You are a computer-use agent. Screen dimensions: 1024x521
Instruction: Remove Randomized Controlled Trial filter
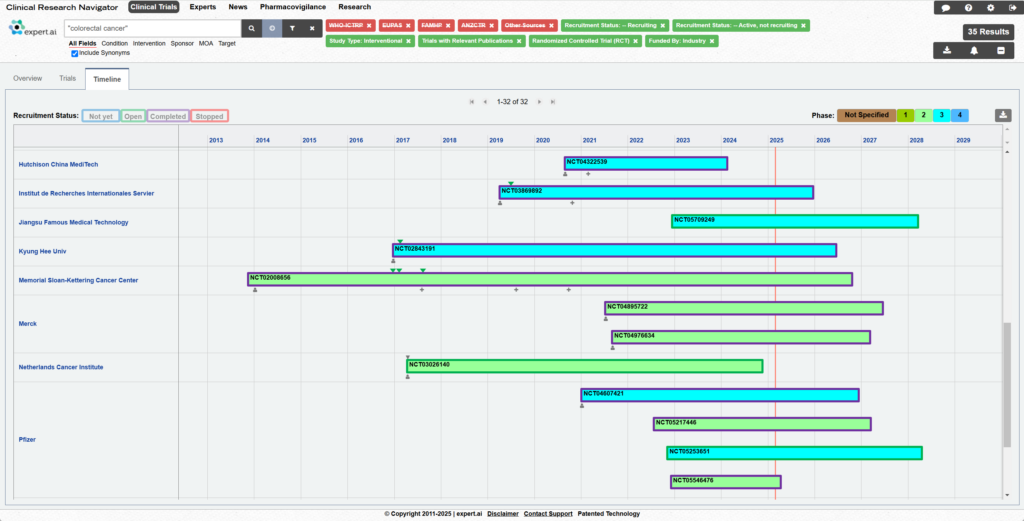click(x=635, y=40)
